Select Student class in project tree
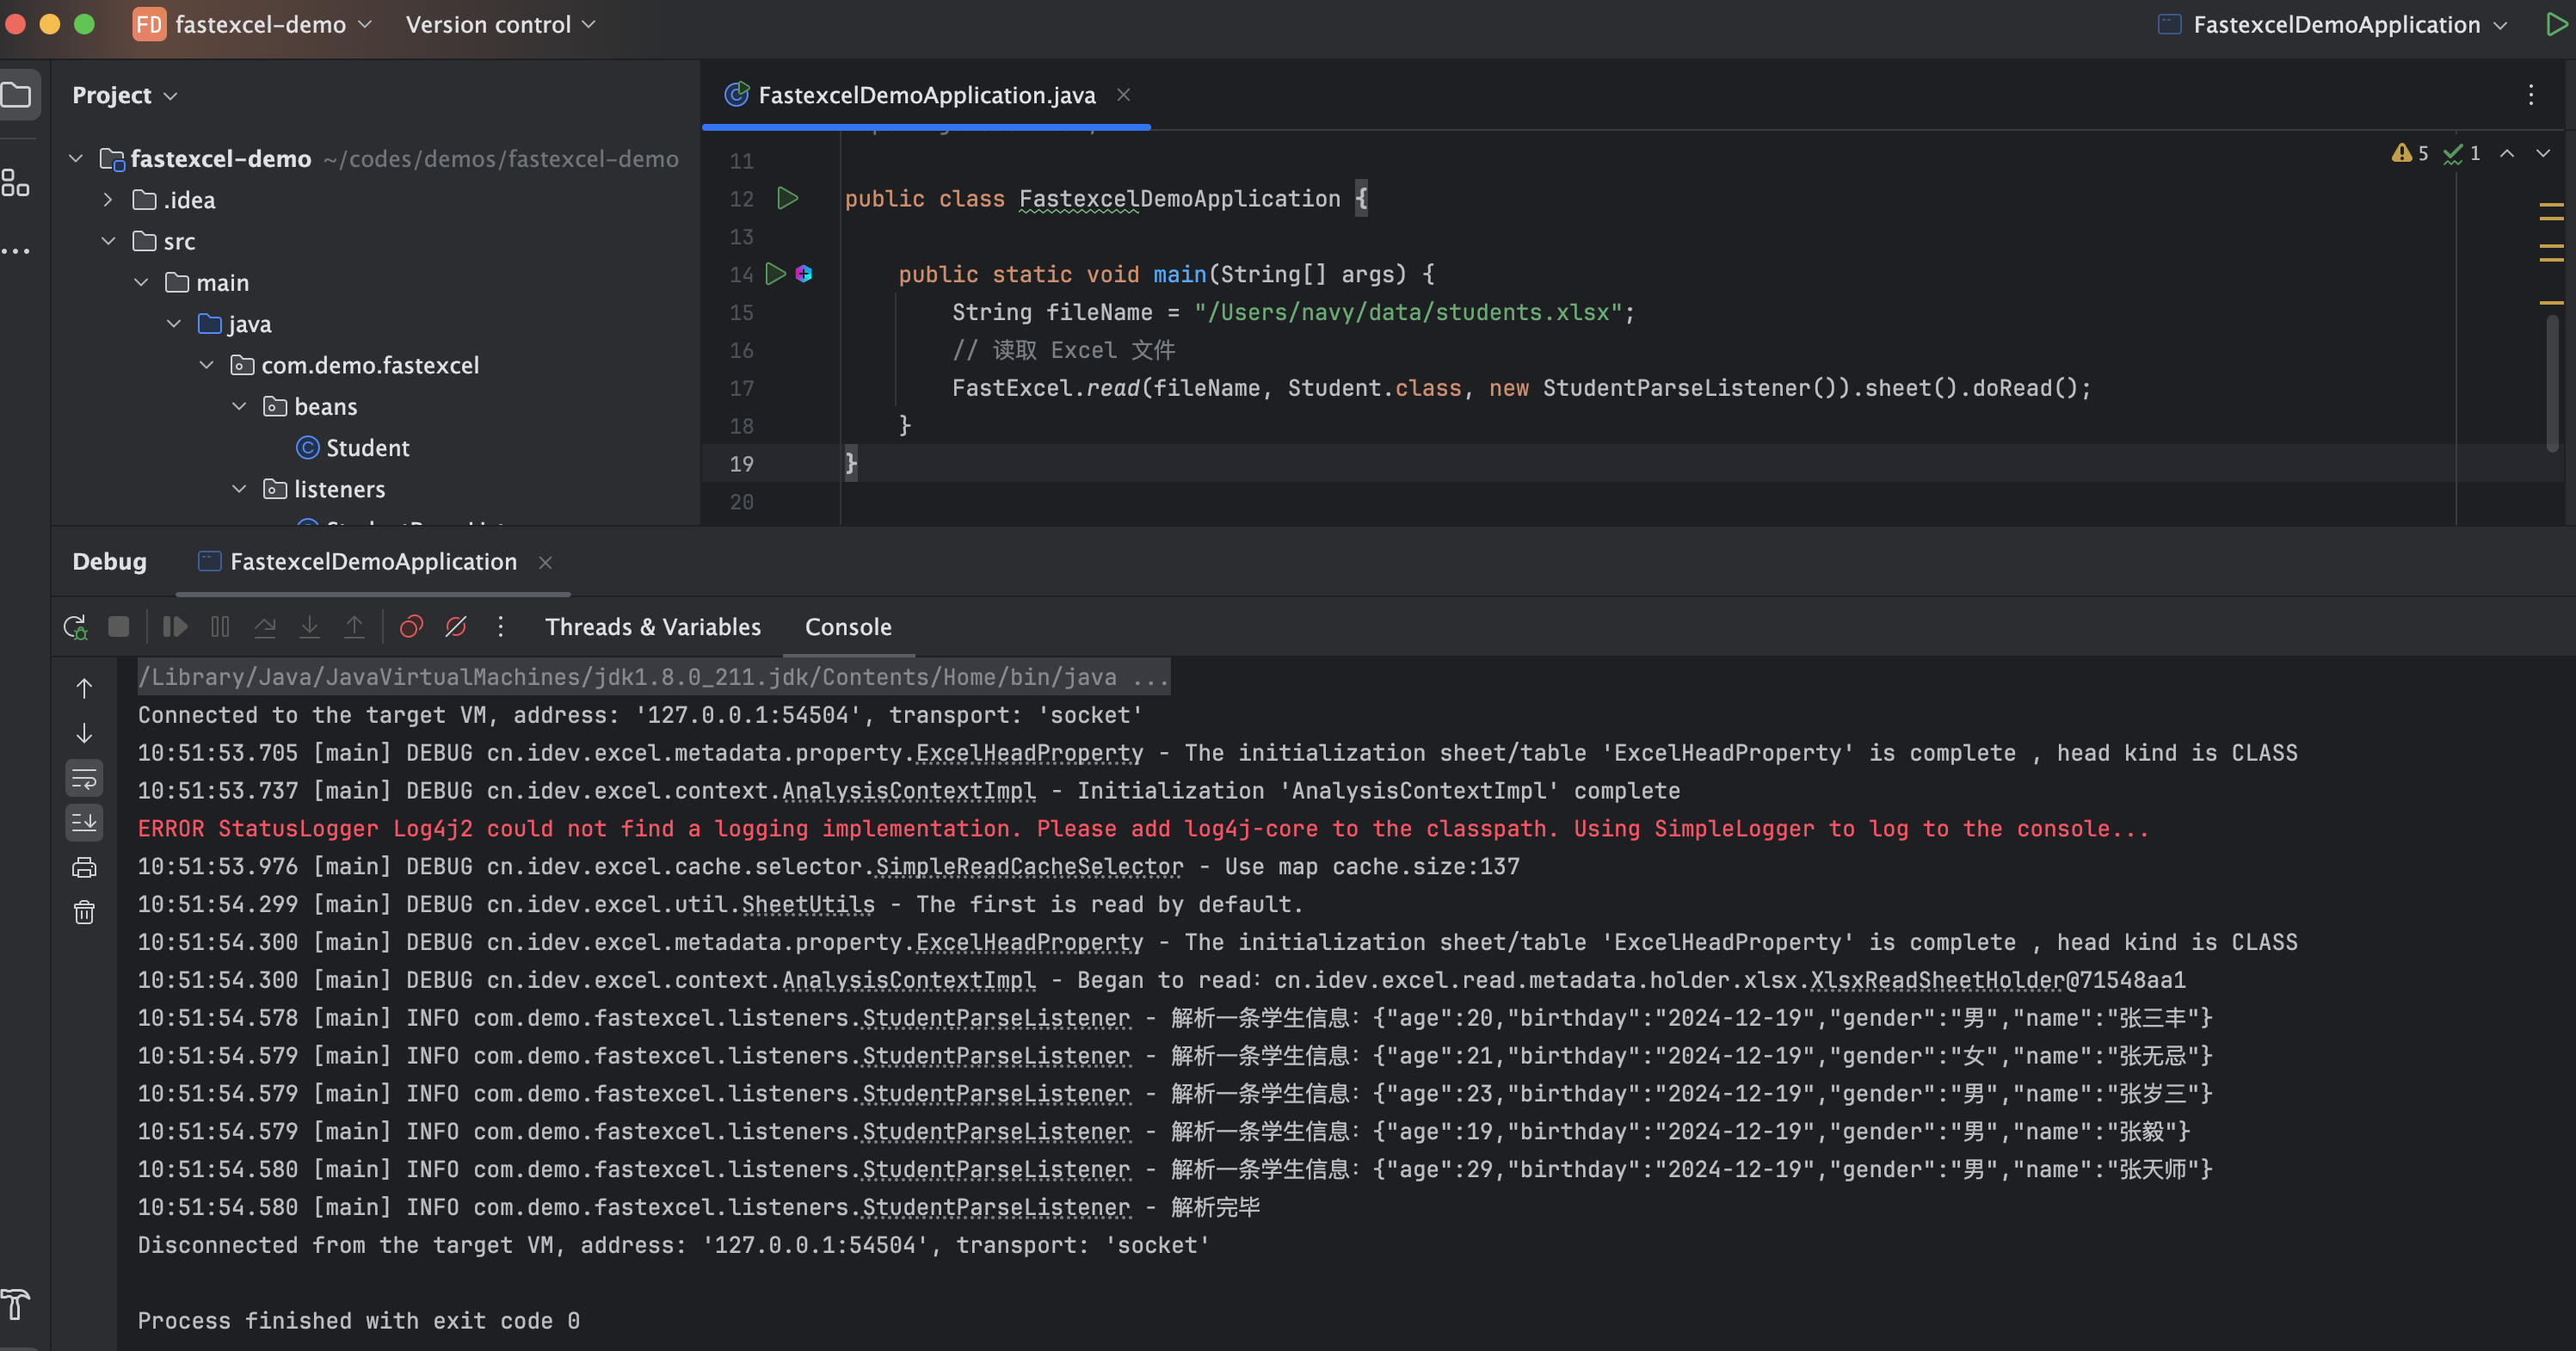This screenshot has height=1351, width=2576. pos(367,448)
